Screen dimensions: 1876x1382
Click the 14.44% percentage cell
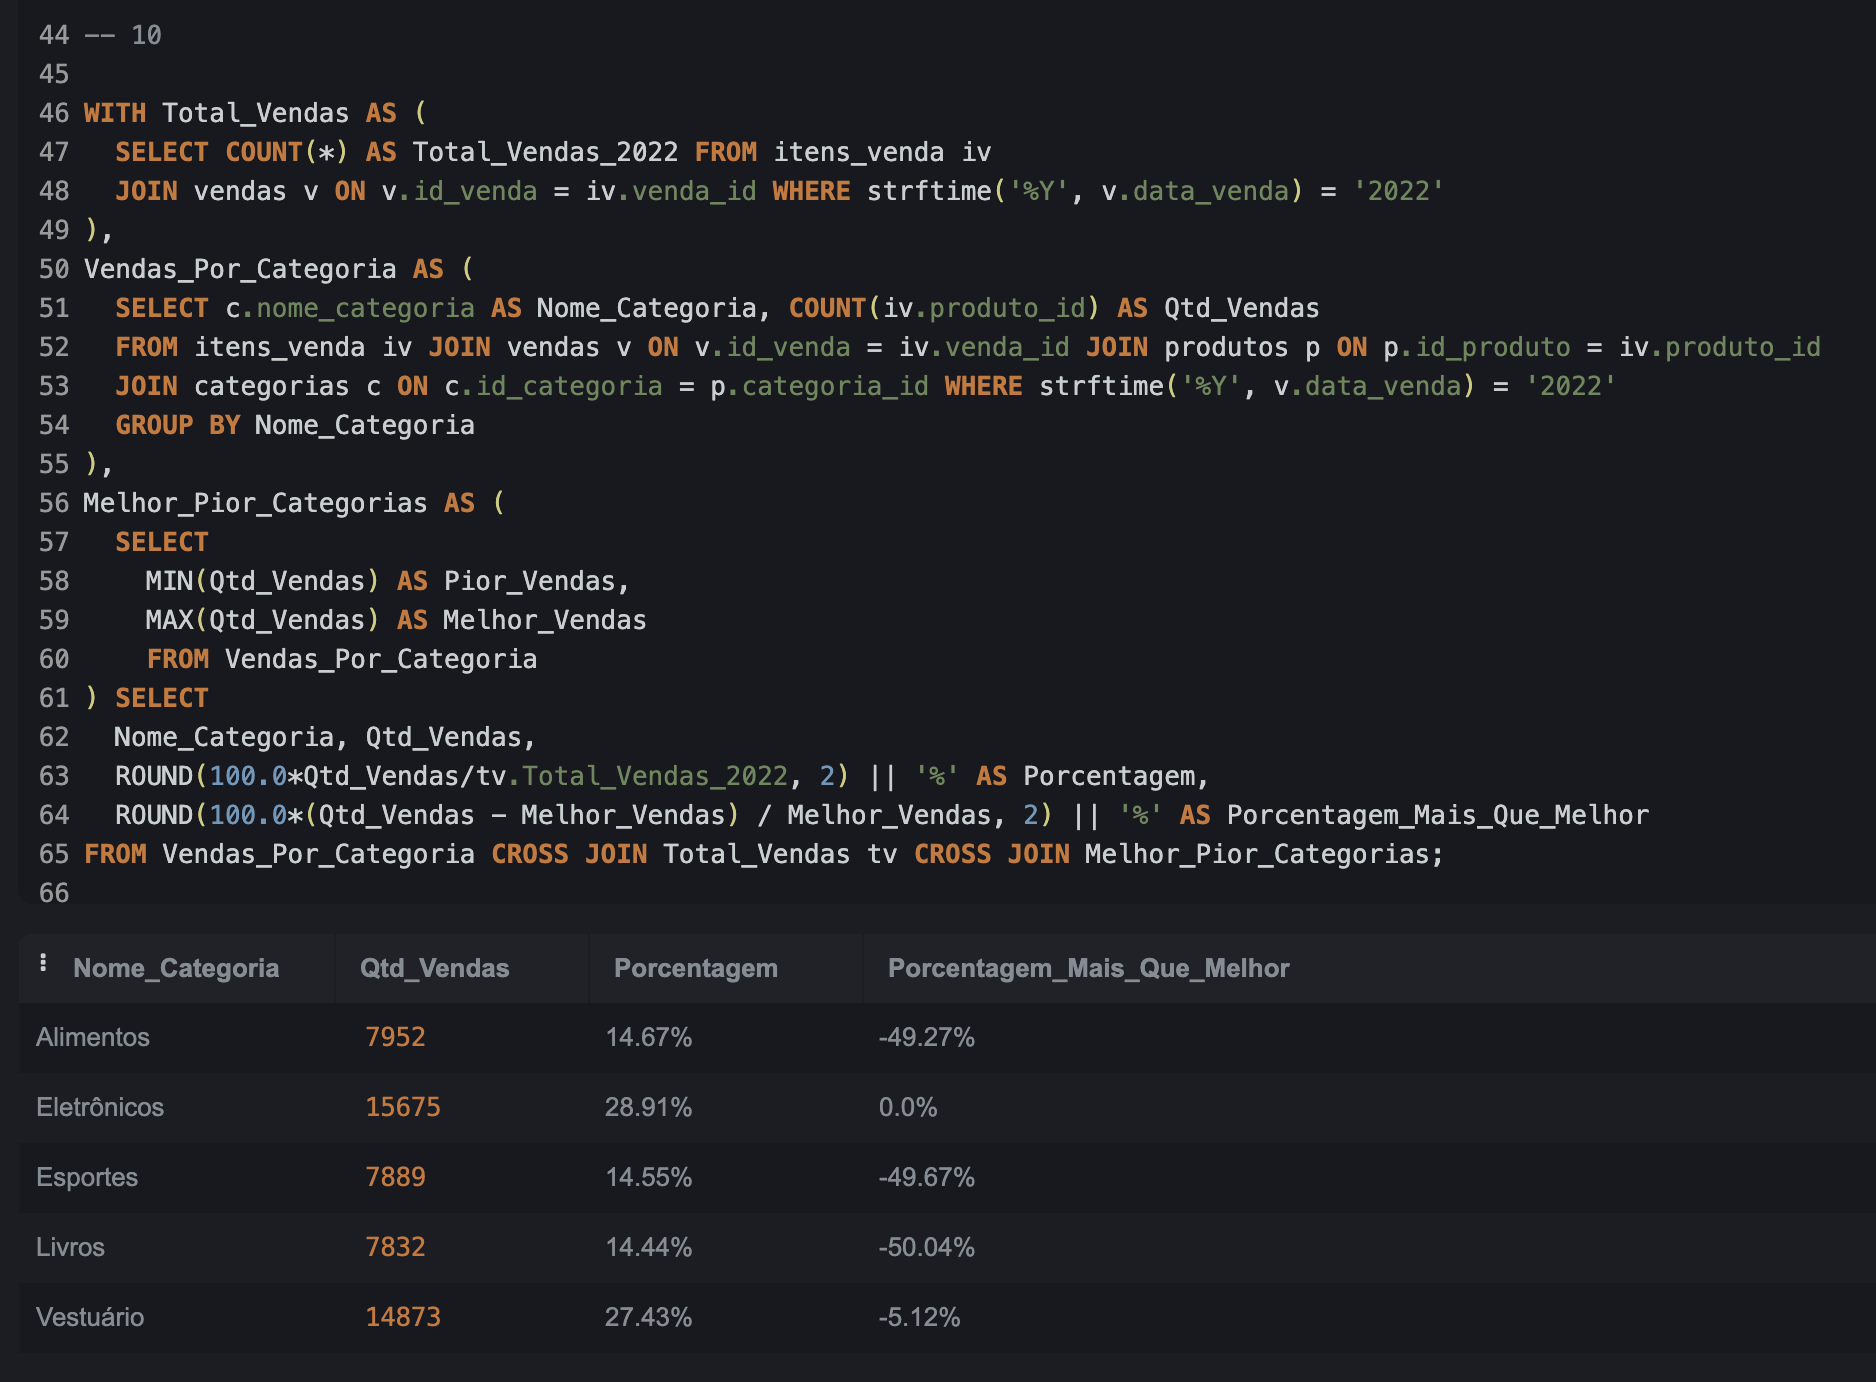click(649, 1247)
